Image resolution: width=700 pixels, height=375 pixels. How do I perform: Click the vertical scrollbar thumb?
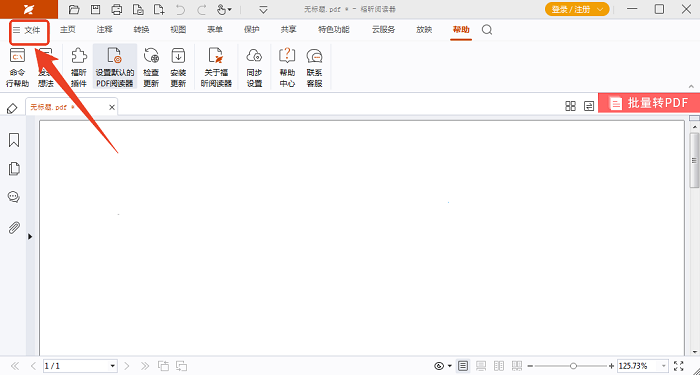695,159
